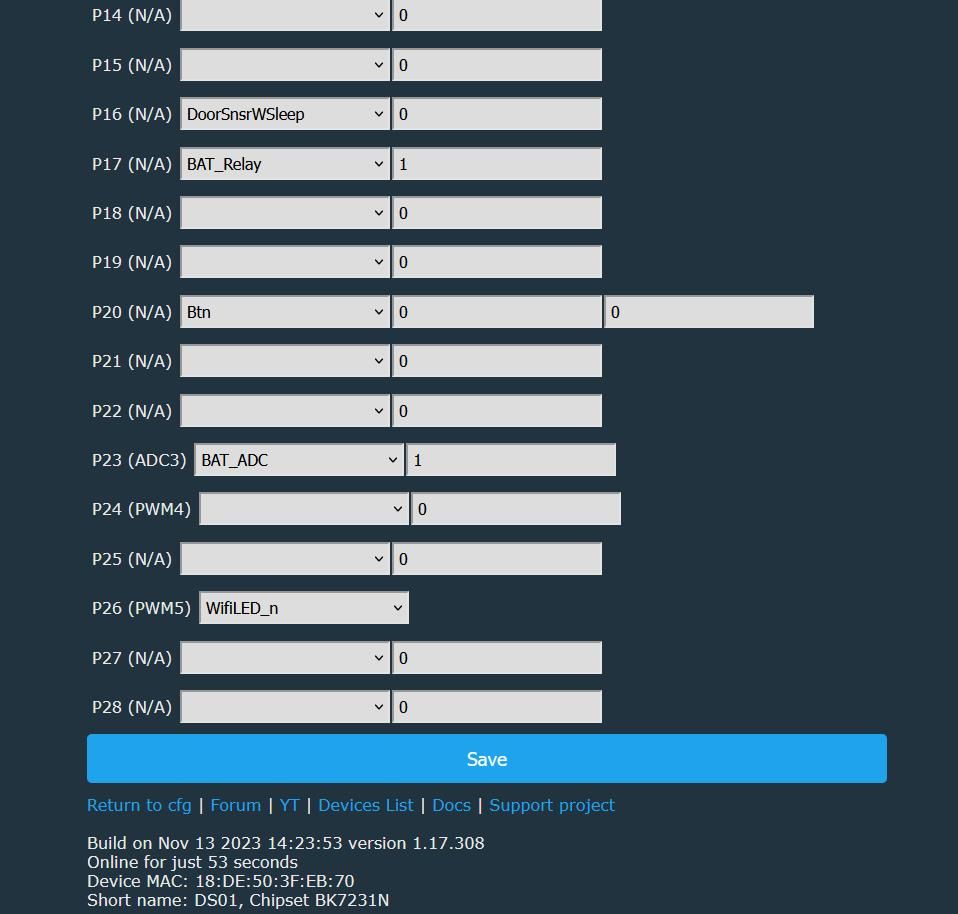Expand the empty P14 role dropdown

pyautogui.click(x=285, y=15)
